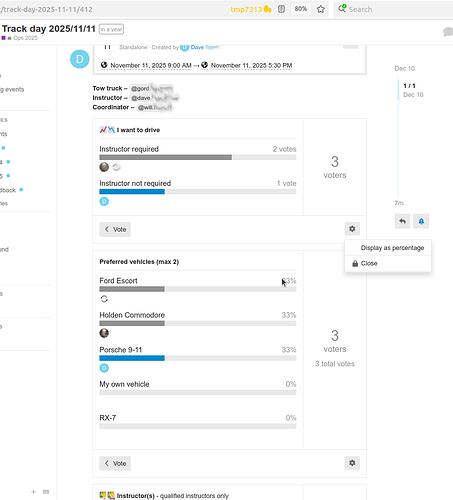Click the plus icon in sidebar bottom
The image size is (453, 500).
(33, 492)
